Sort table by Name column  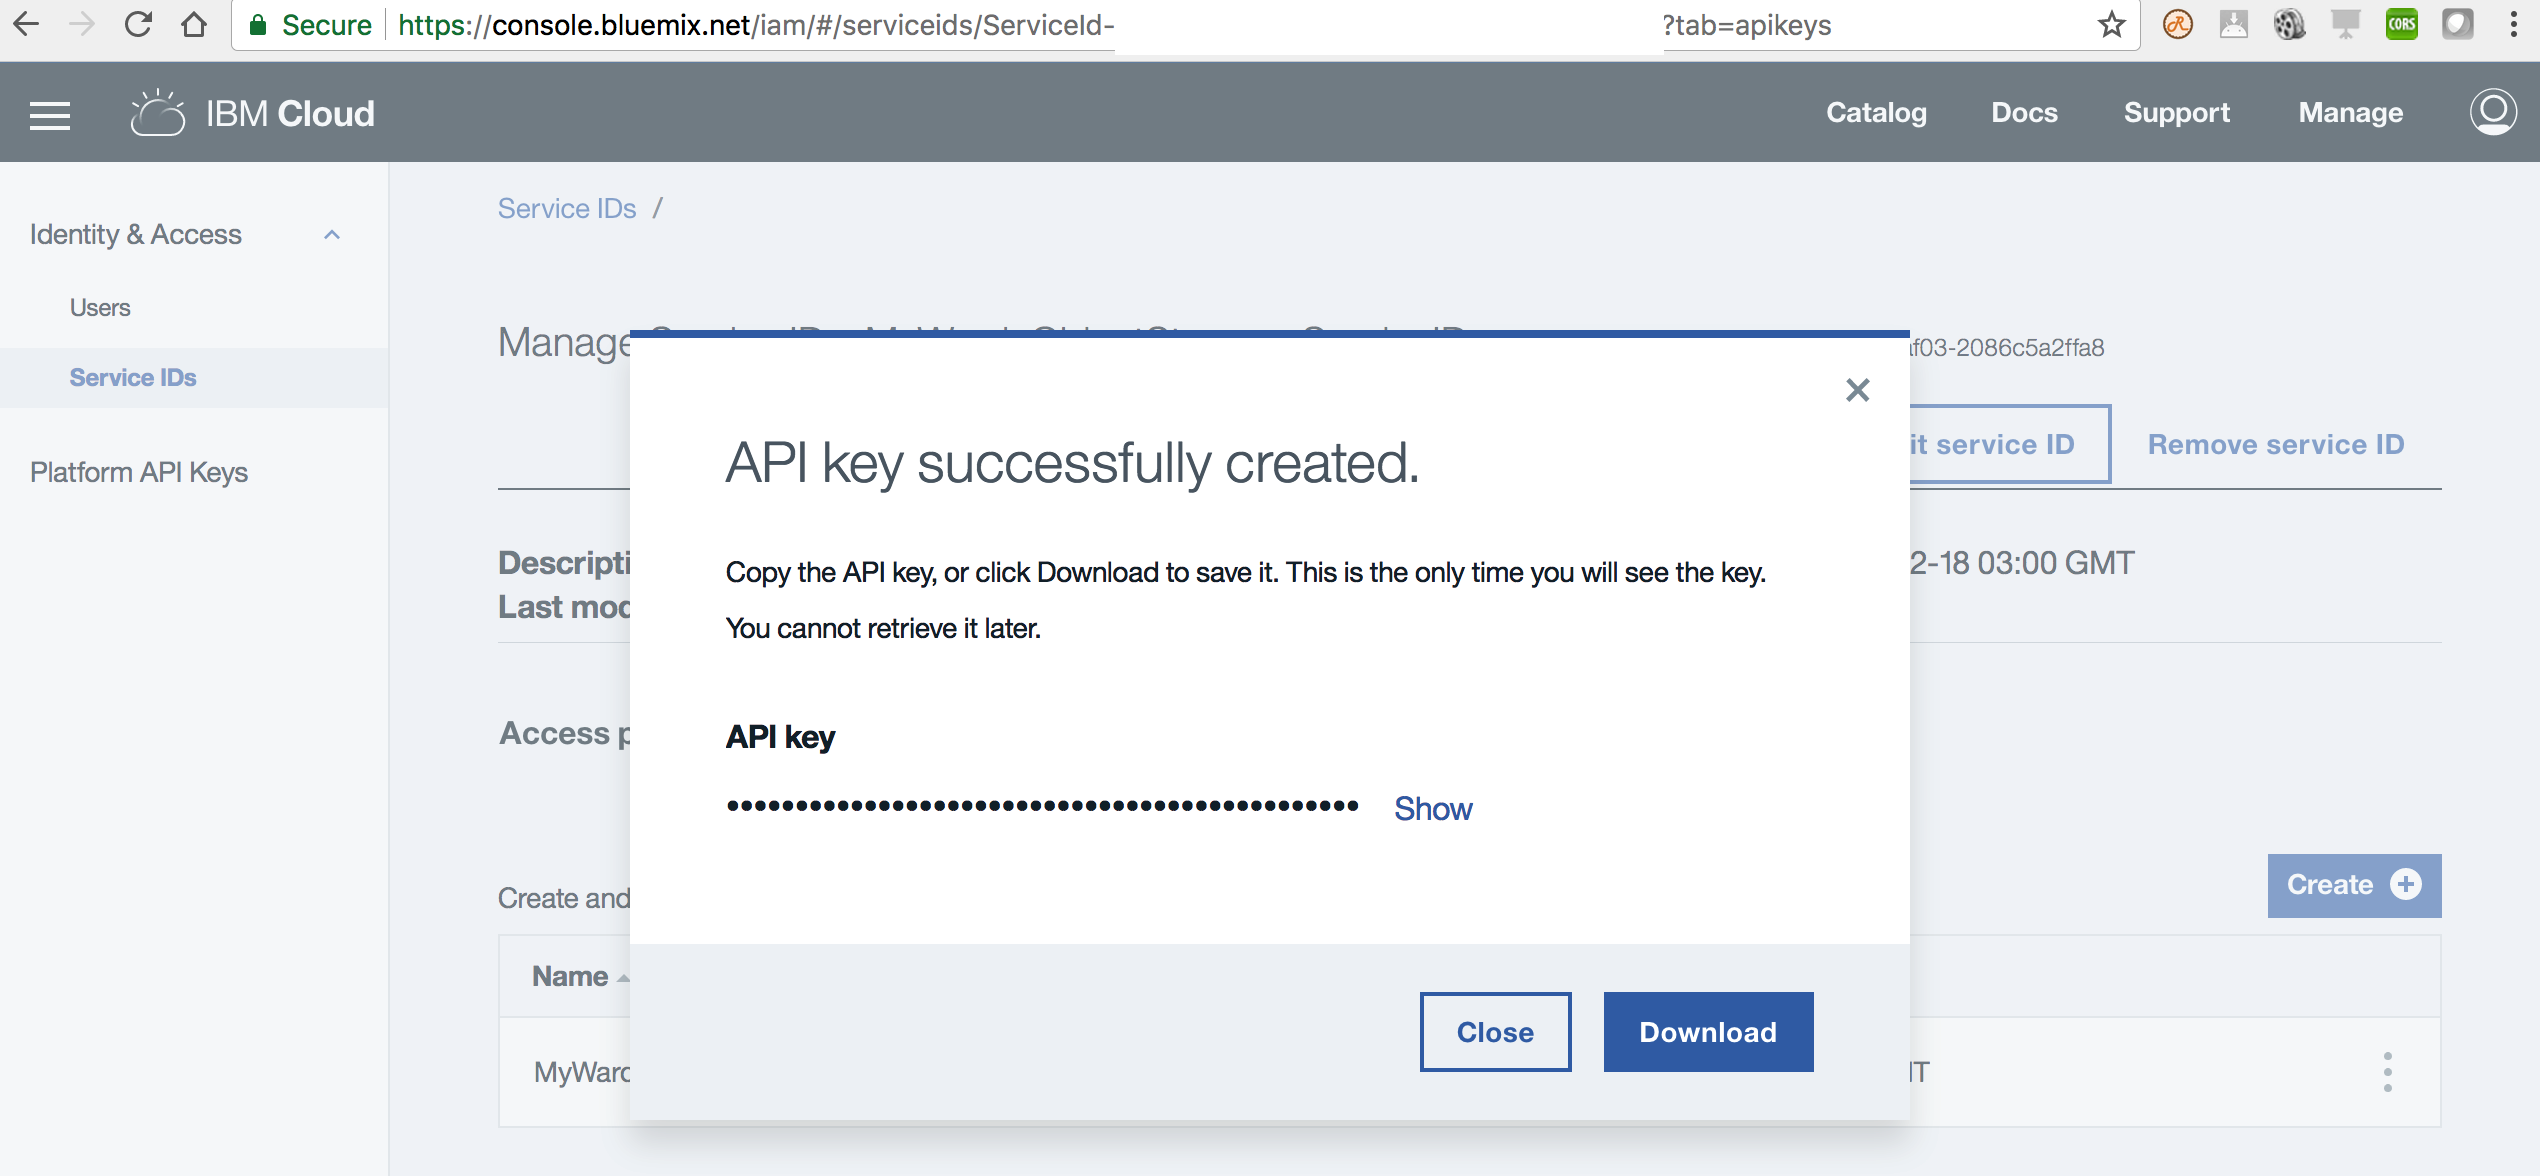(570, 976)
